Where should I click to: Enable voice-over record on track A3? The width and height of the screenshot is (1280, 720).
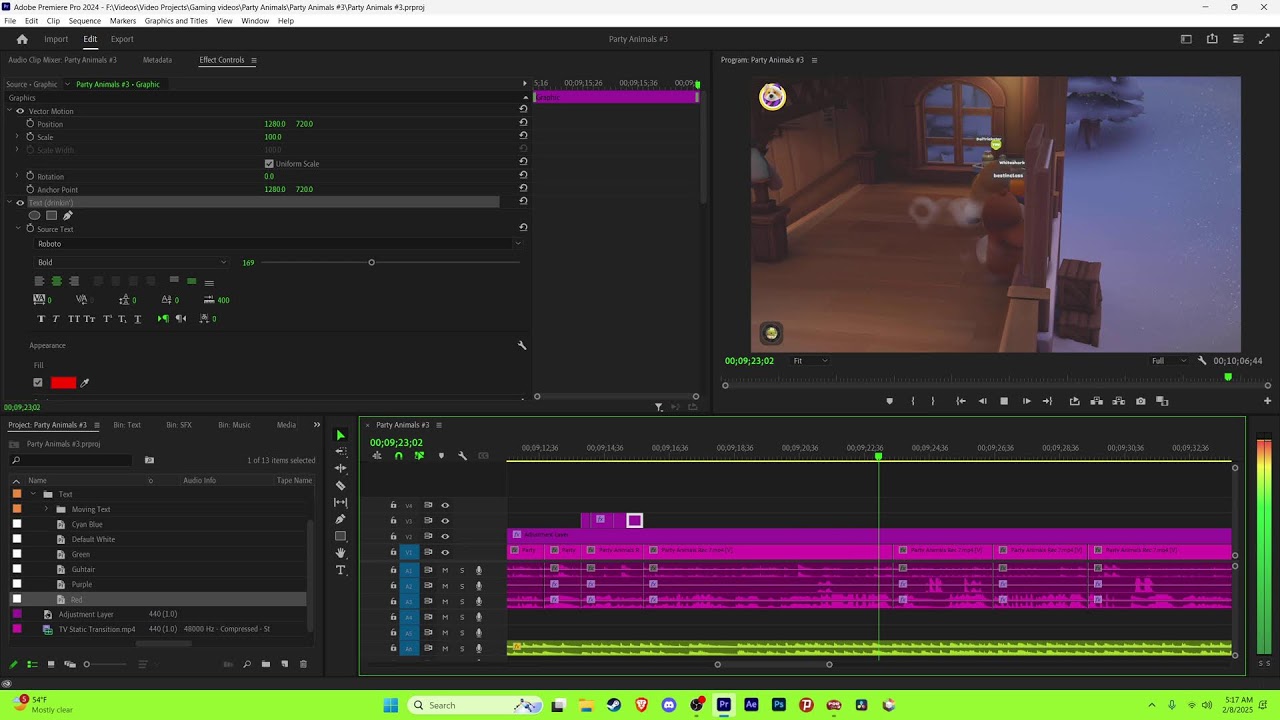click(x=479, y=602)
